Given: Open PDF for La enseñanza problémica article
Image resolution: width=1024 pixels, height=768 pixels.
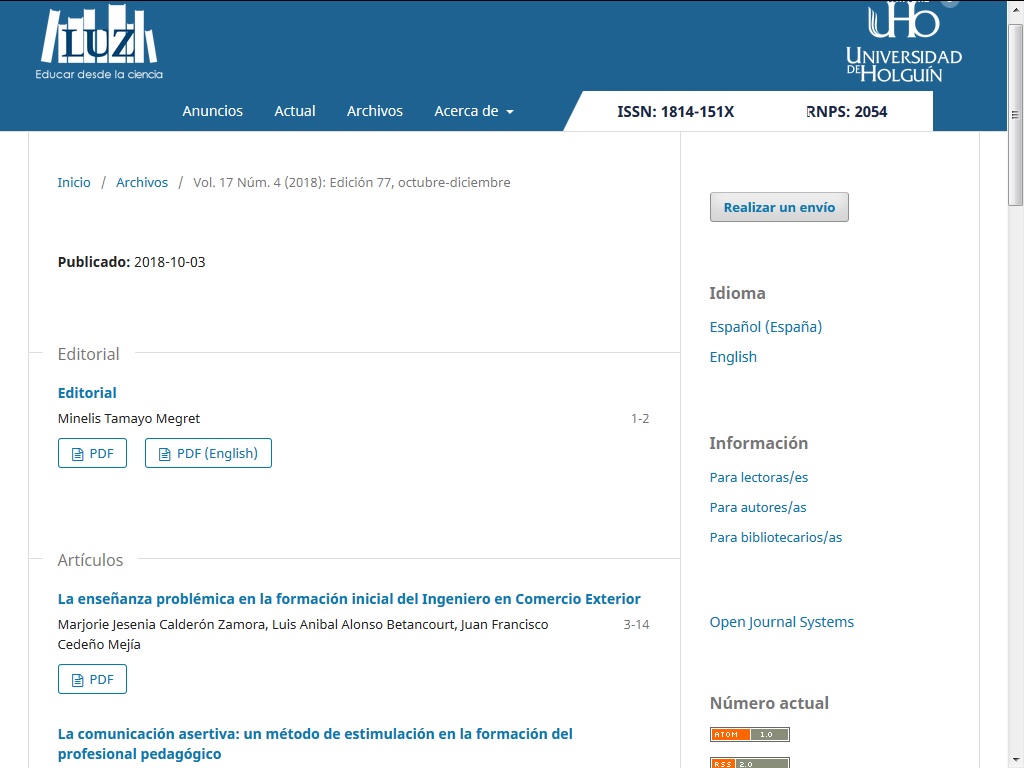Looking at the screenshot, I should (92, 679).
